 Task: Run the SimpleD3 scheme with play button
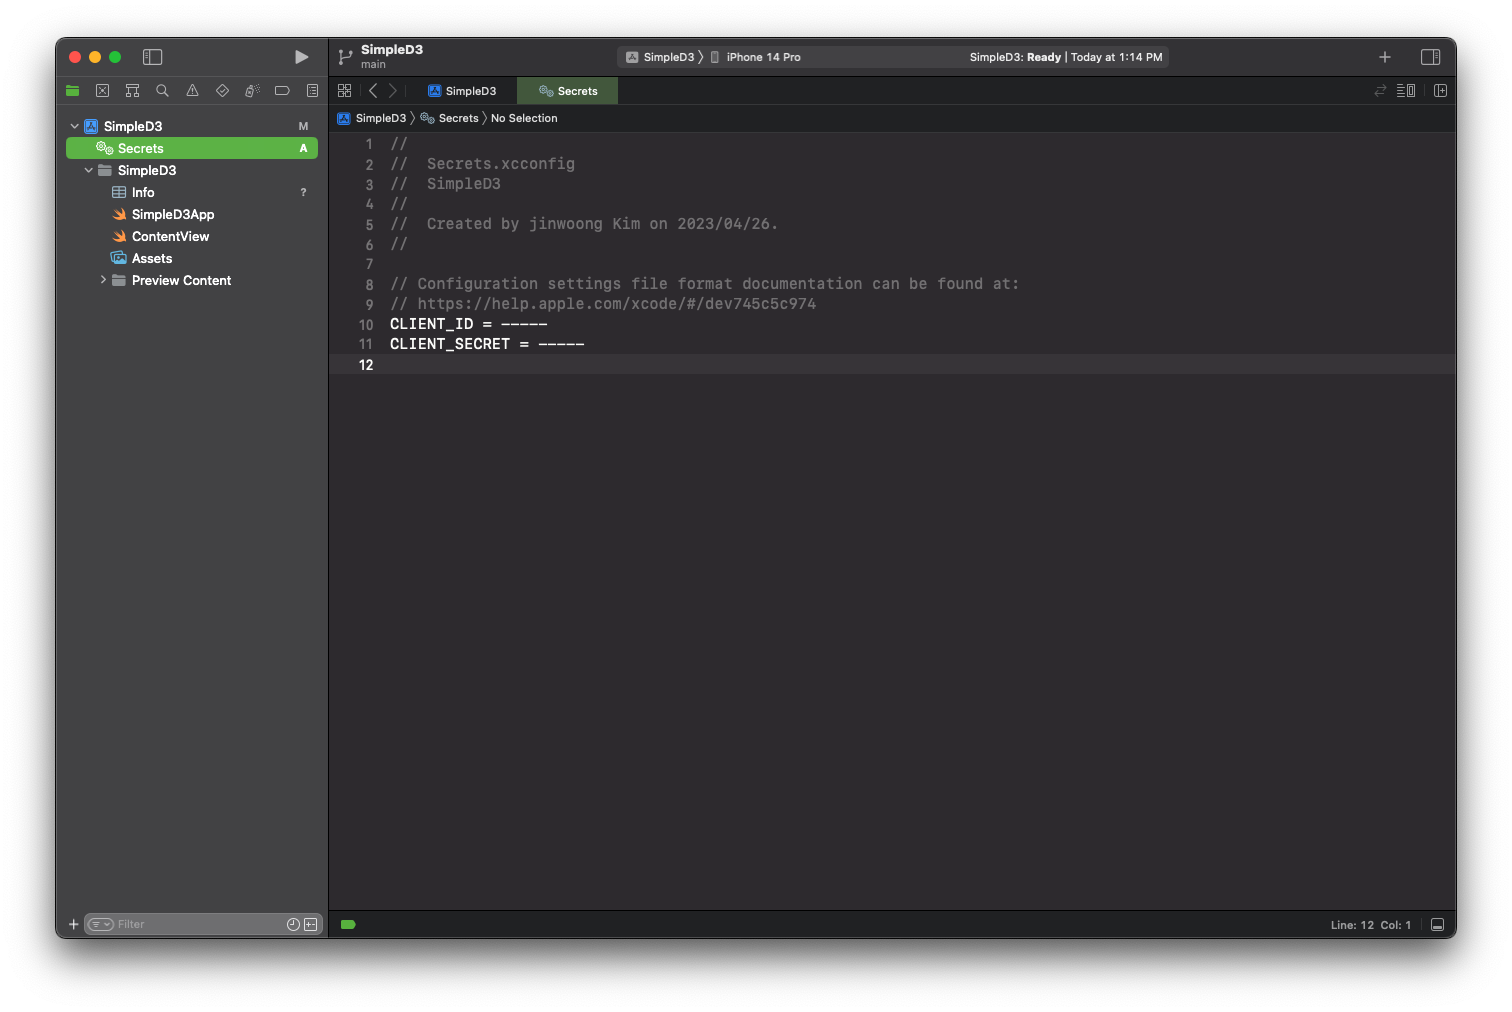pos(301,57)
